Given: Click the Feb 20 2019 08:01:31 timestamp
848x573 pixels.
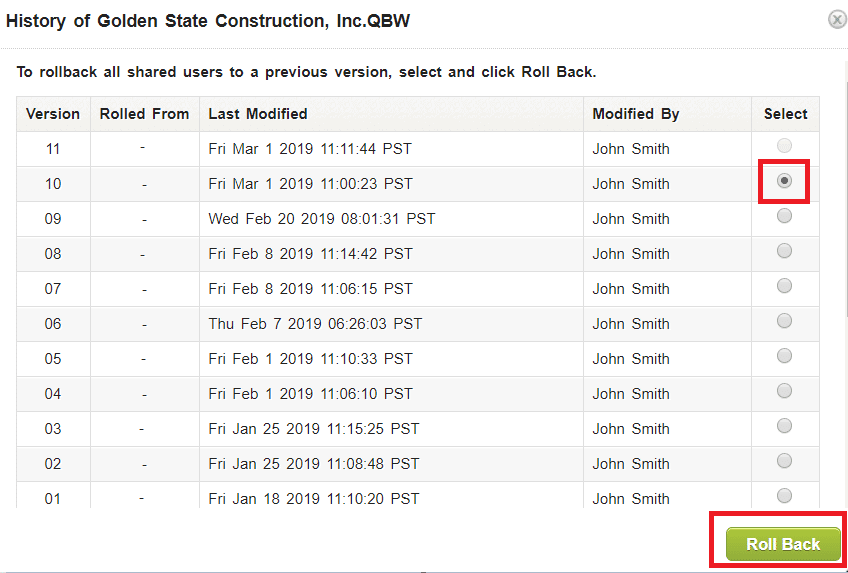Looking at the screenshot, I should 322,219.
